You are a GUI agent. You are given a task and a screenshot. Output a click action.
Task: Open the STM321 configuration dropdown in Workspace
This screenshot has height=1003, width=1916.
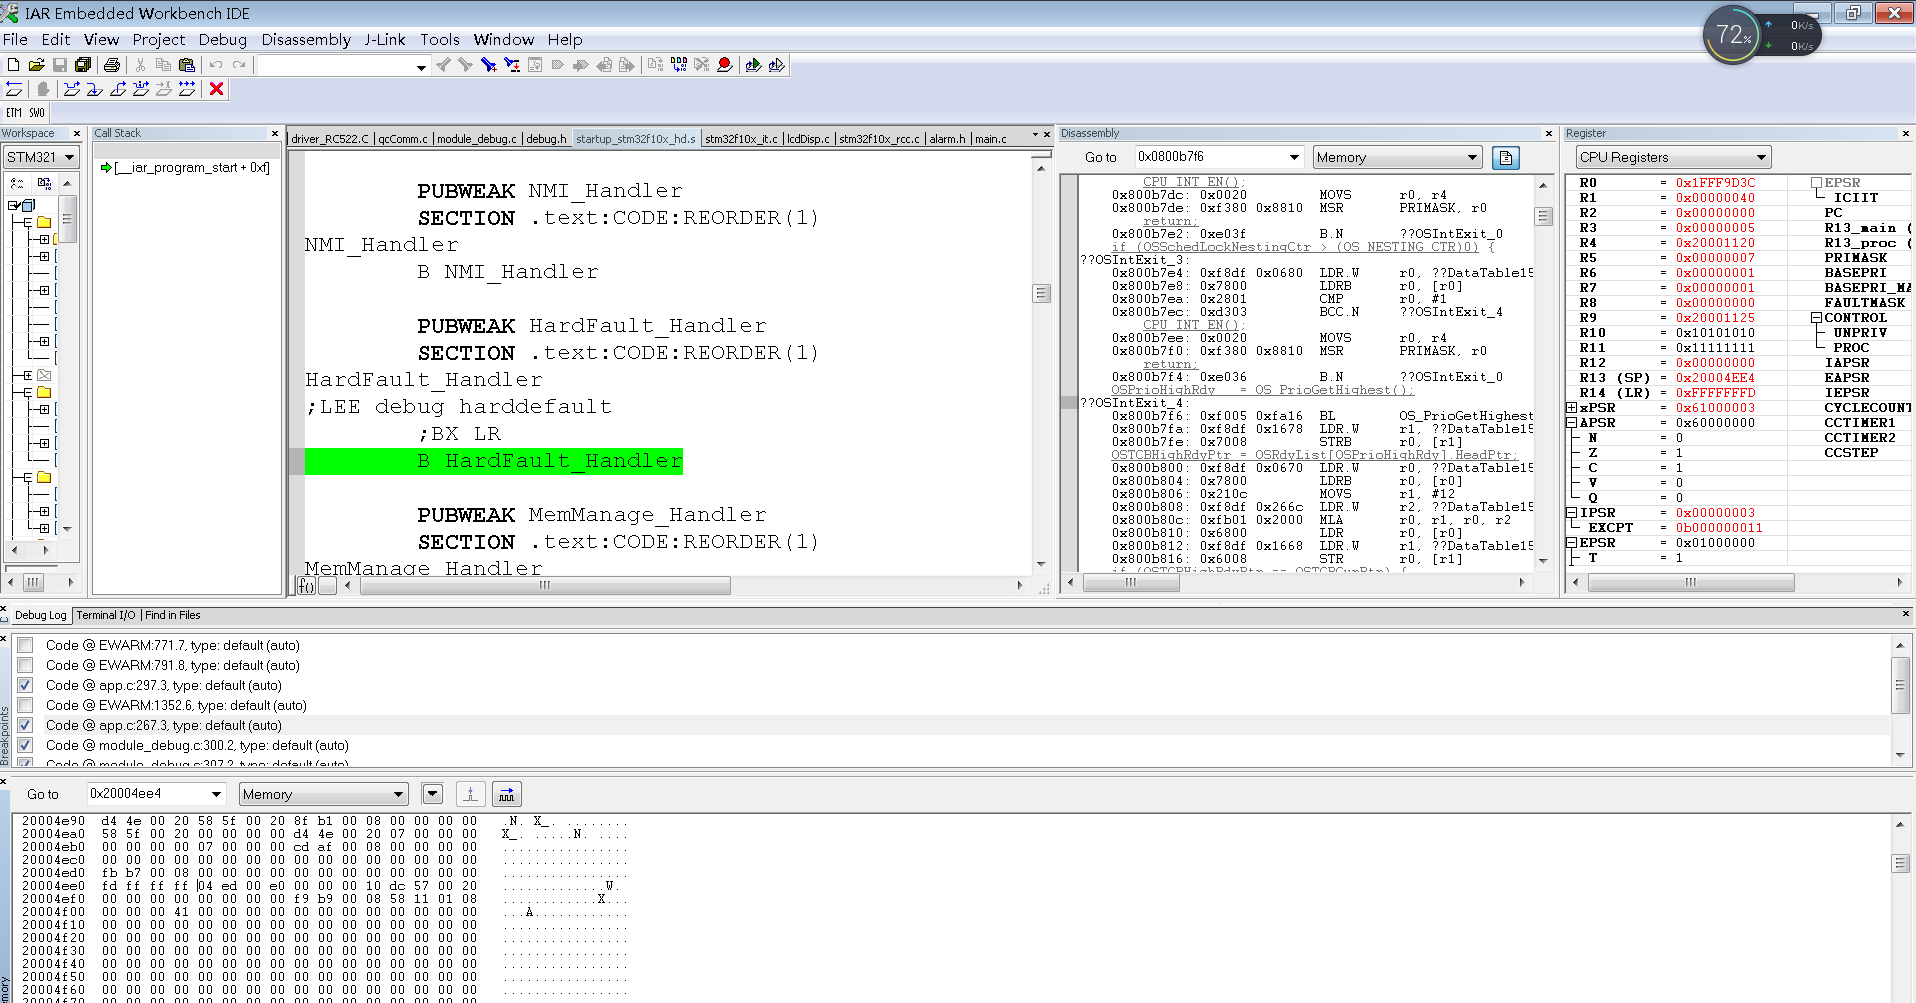(x=69, y=157)
